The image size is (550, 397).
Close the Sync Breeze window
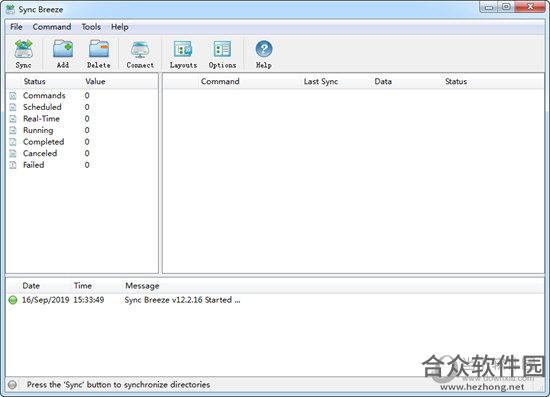530,7
